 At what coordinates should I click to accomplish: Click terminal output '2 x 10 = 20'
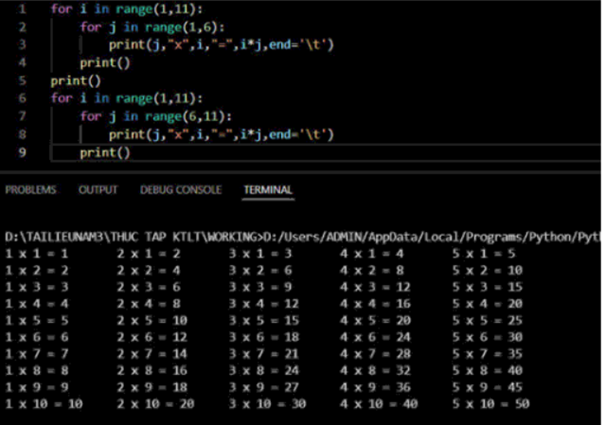tap(155, 404)
